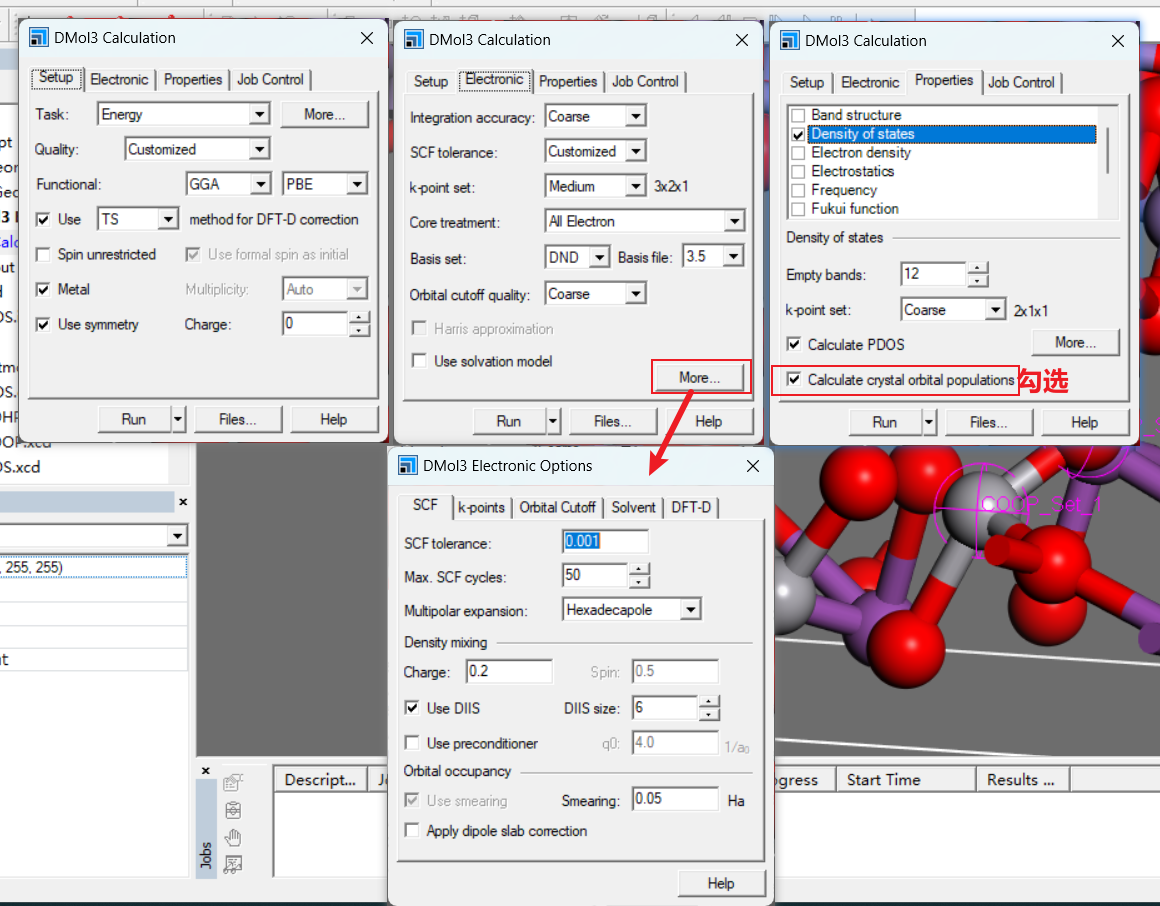Open the Task dropdown showing Energy
Image resolution: width=1160 pixels, height=906 pixels.
click(259, 114)
